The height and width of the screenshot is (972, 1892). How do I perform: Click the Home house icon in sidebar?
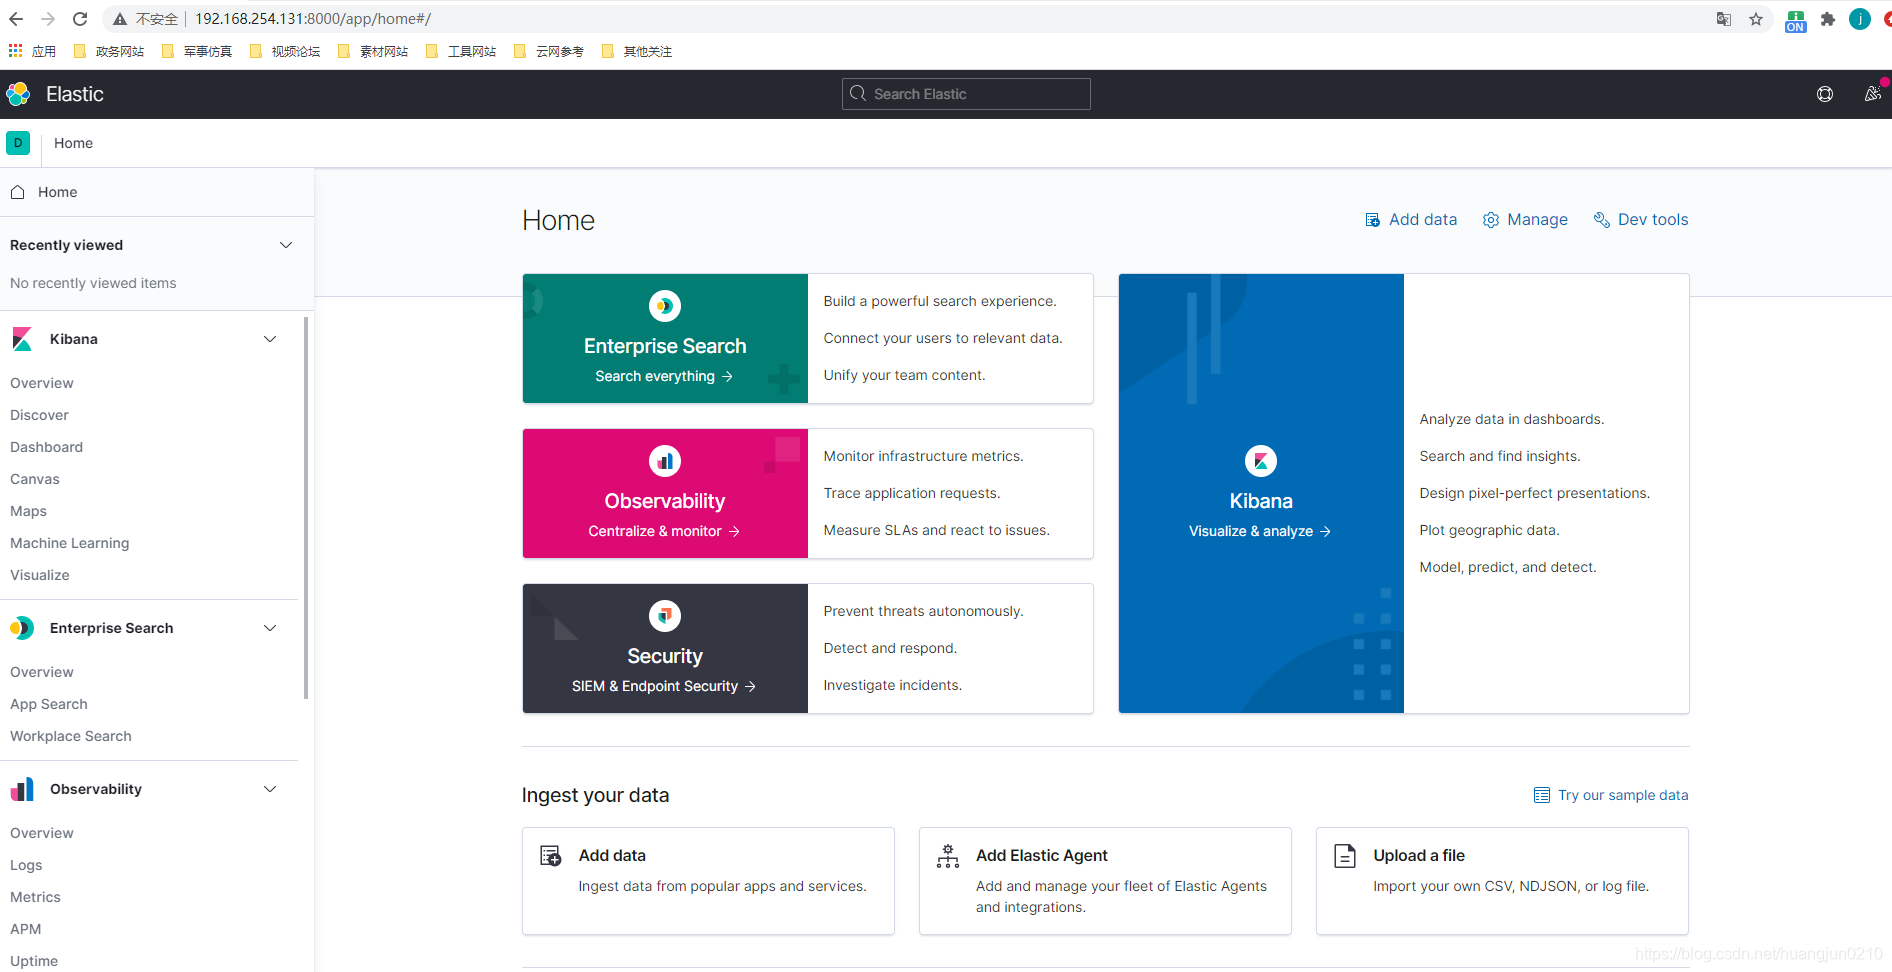pos(17,192)
